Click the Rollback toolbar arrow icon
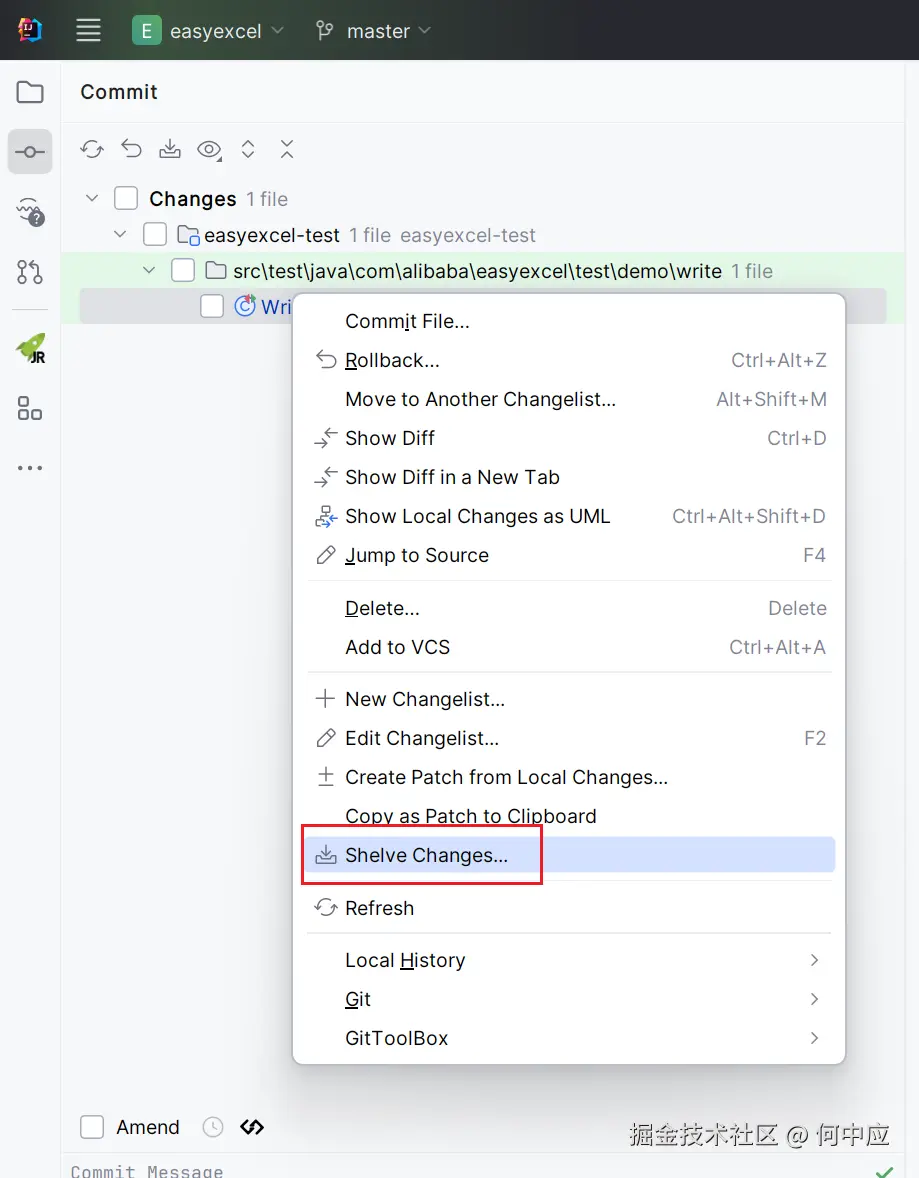Viewport: 919px width, 1178px height. point(132,149)
